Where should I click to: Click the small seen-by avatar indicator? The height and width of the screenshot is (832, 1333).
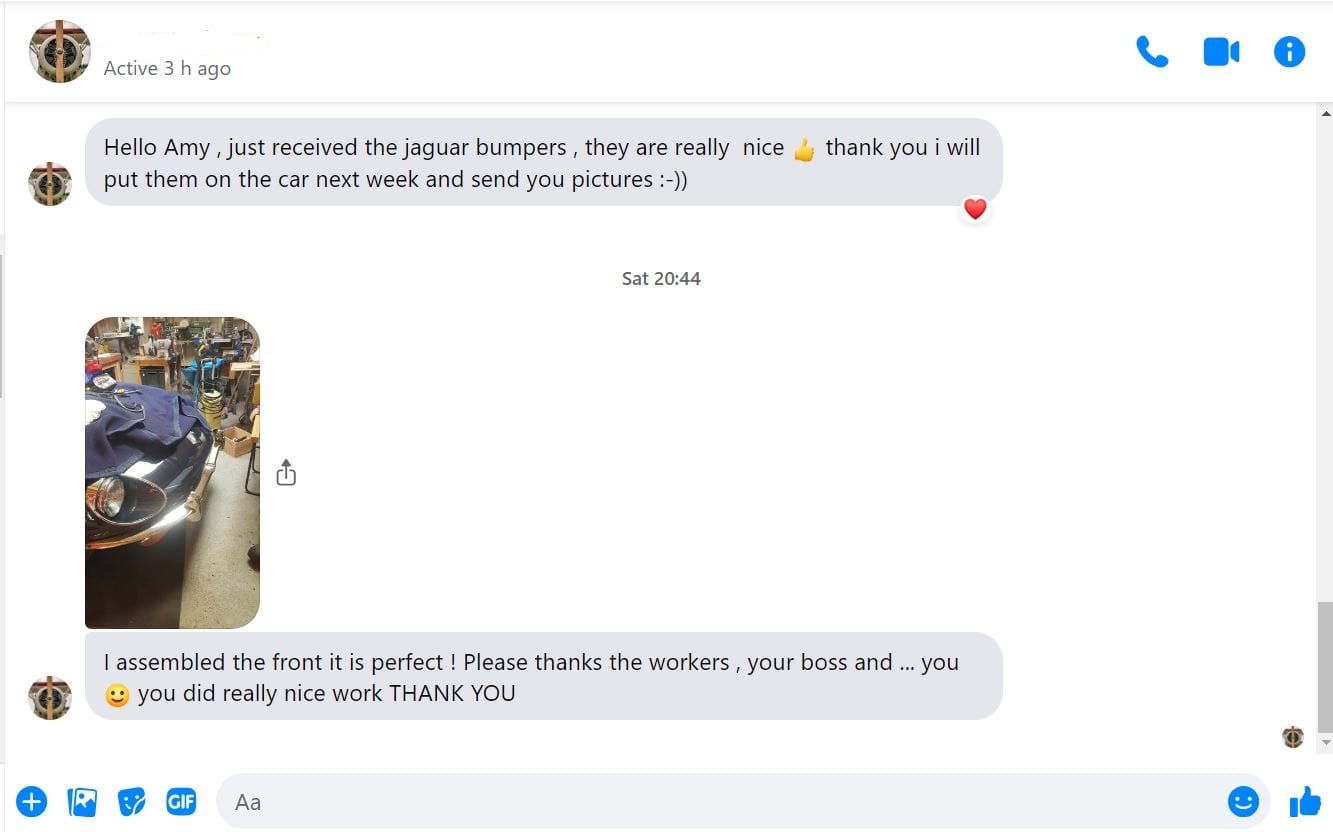pos(1293,737)
